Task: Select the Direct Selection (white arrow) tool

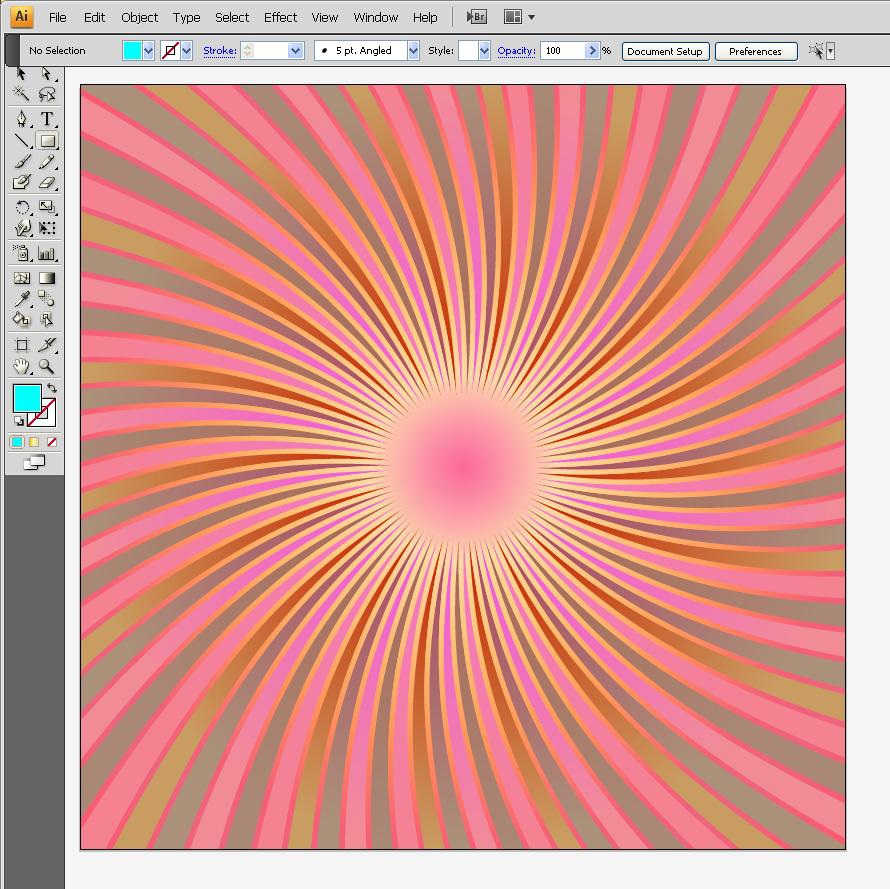Action: point(47,74)
